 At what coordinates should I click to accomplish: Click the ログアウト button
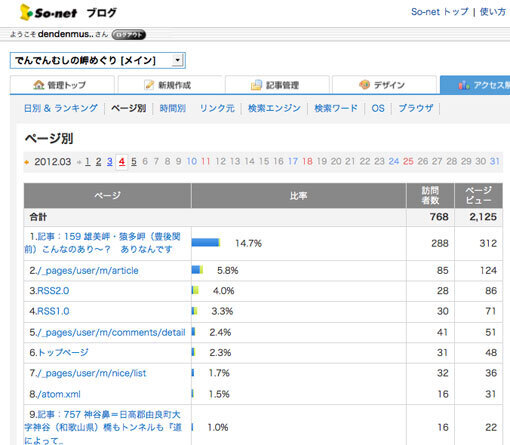pos(129,35)
